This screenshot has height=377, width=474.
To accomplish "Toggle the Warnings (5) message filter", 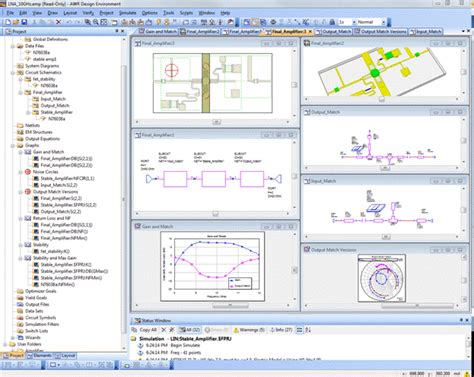I will (x=249, y=330).
